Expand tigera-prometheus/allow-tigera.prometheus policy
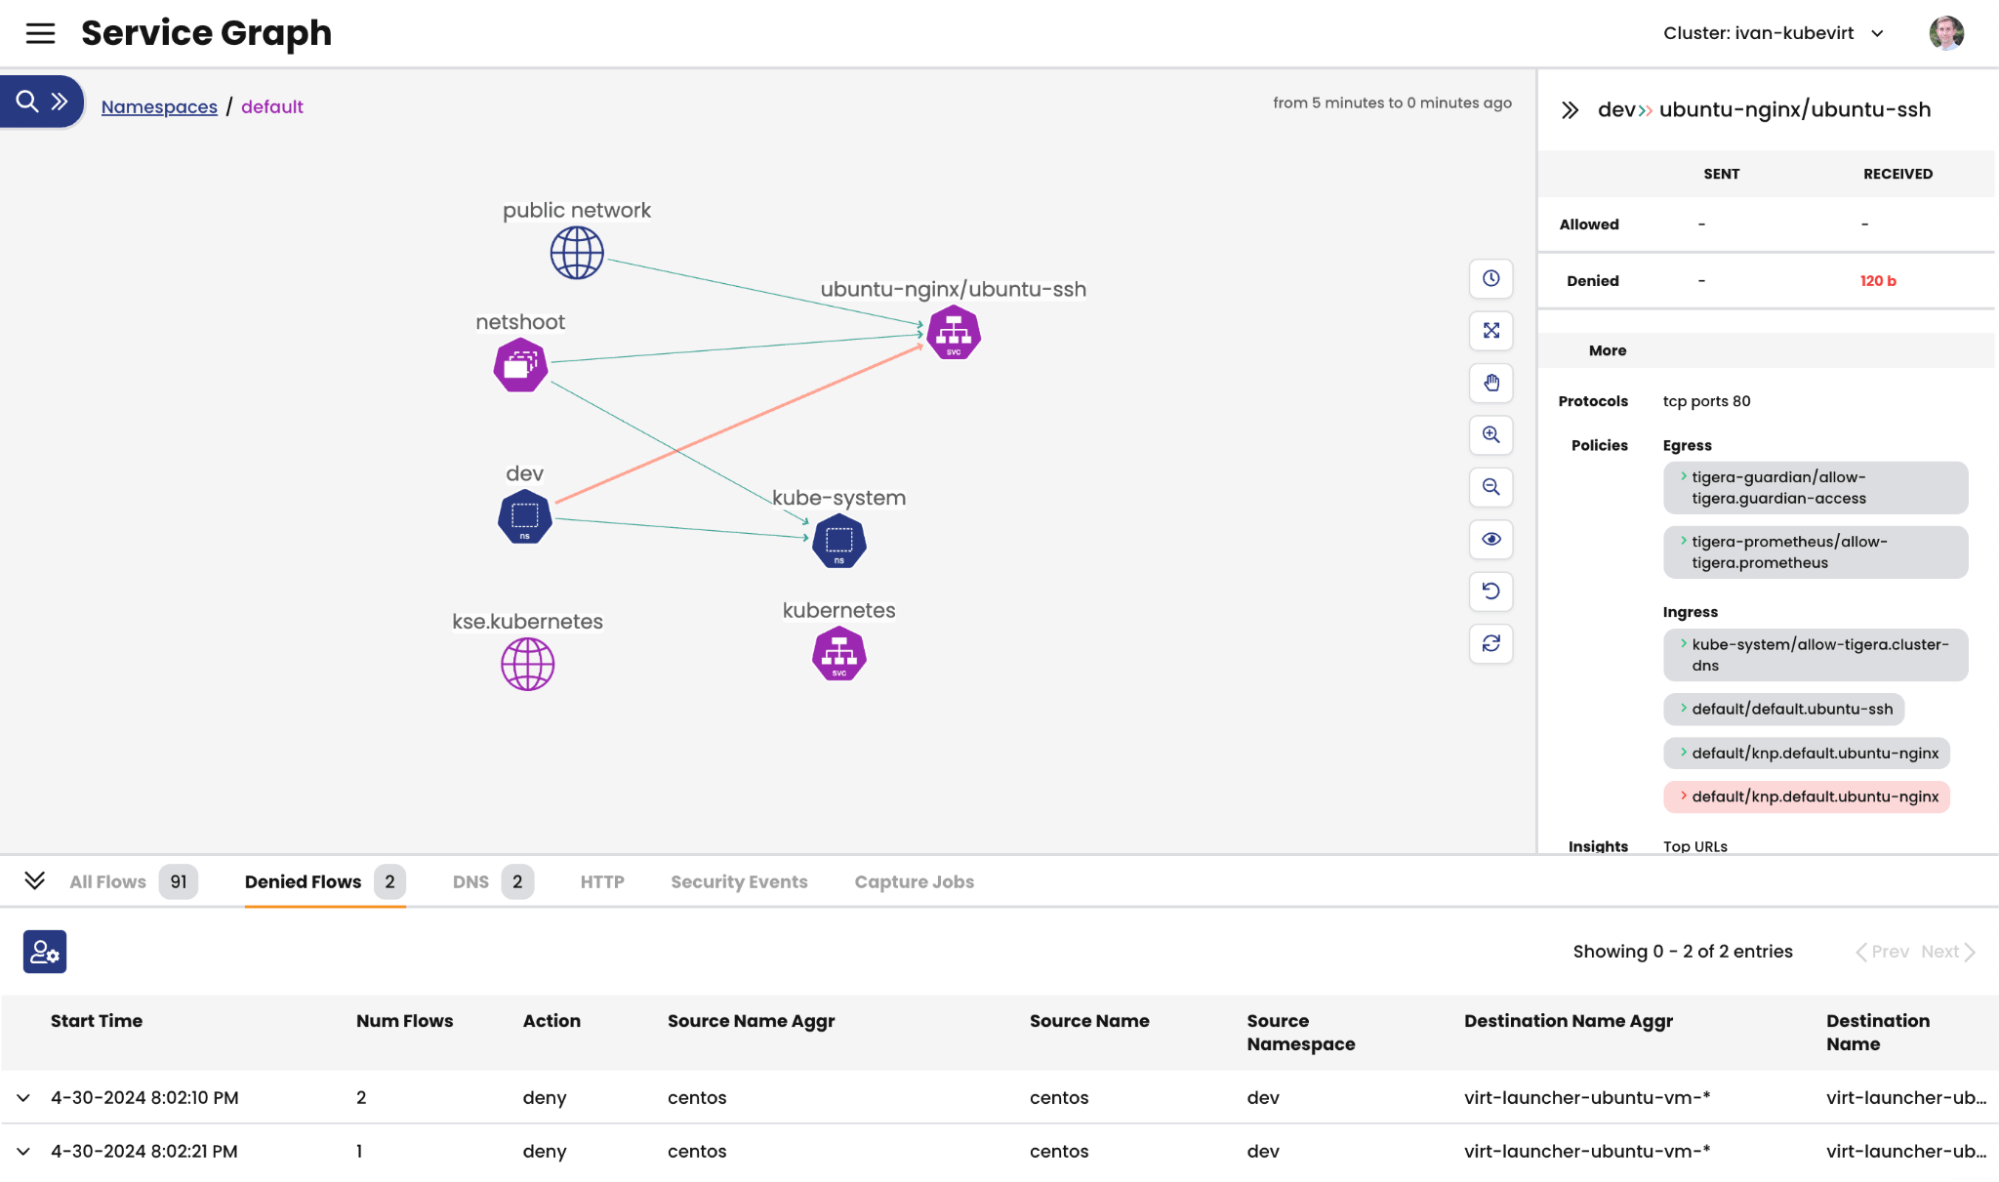This screenshot has height=1182, width=1999. 1815,552
